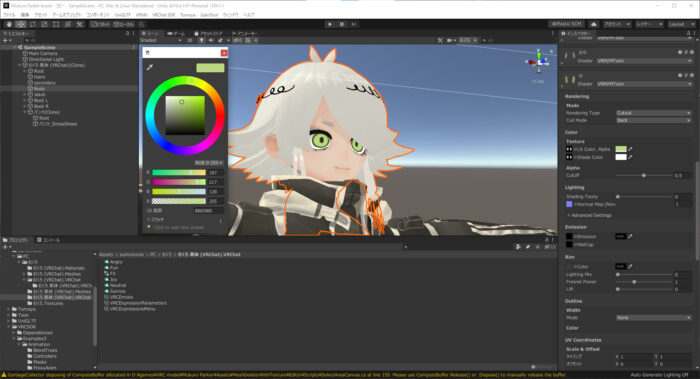
Task: Click the Play button
Action: 330,24
